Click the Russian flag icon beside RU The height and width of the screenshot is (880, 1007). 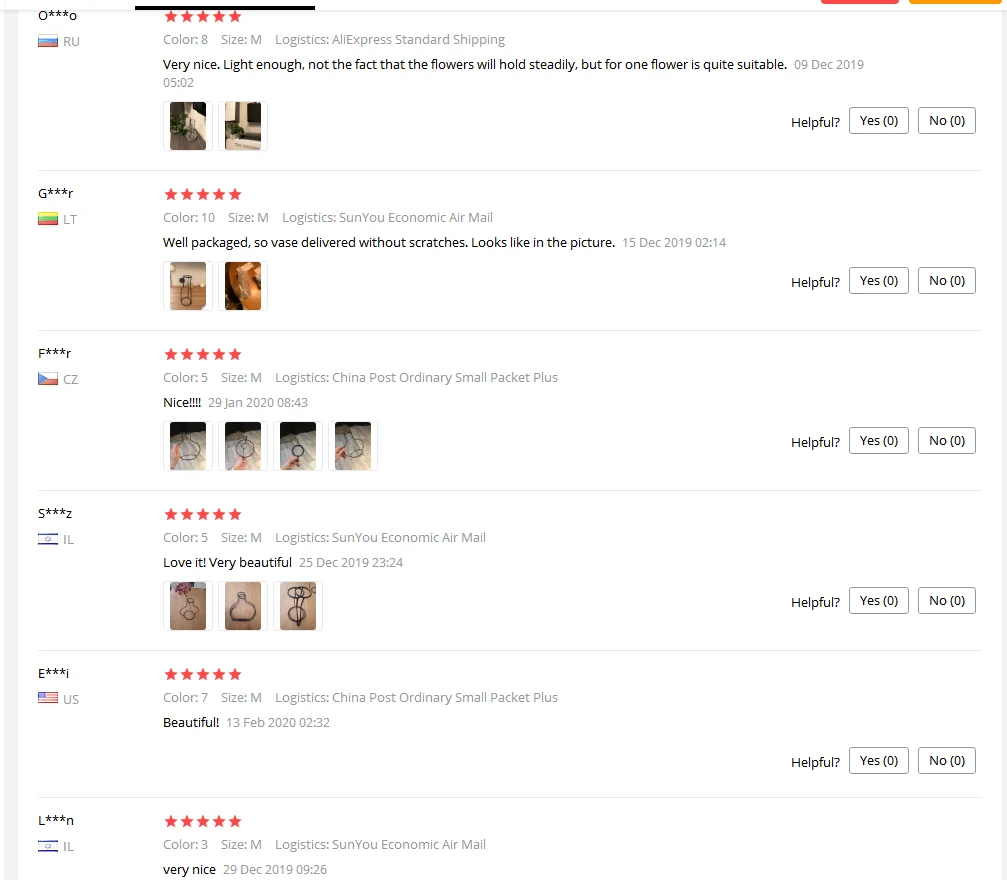(48, 42)
